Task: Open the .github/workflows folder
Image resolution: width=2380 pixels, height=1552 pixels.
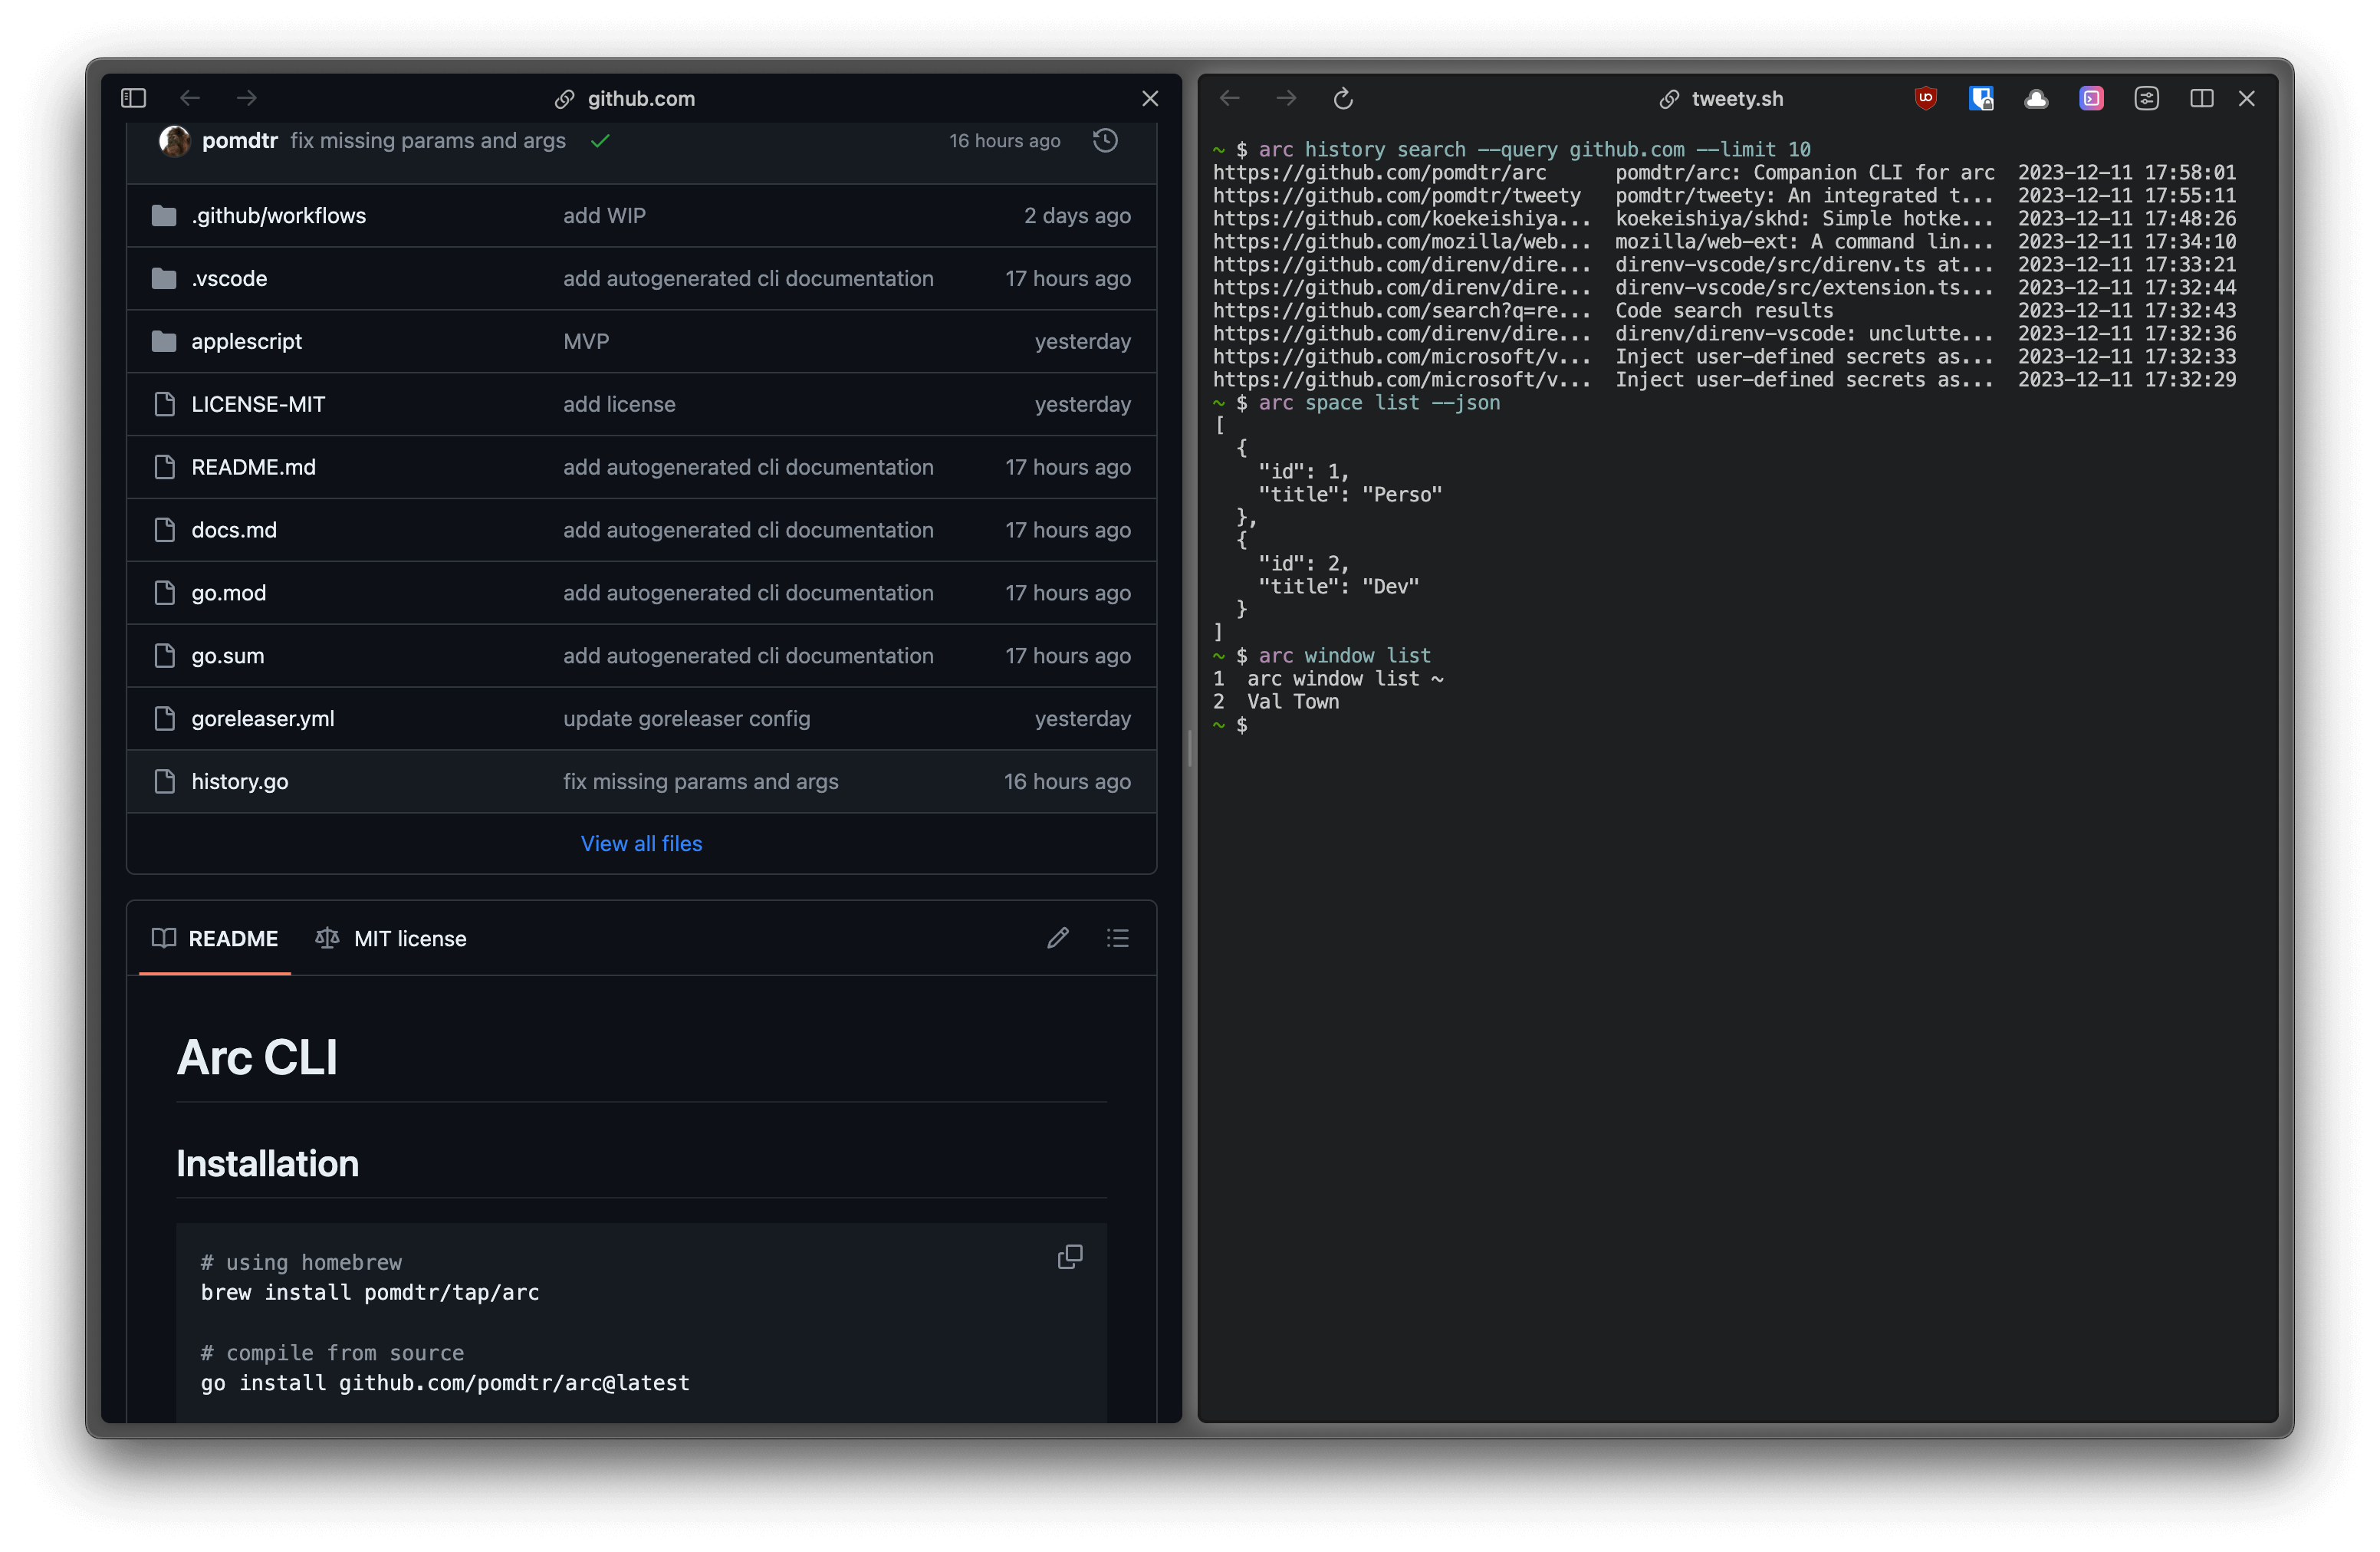Action: pyautogui.click(x=279, y=215)
